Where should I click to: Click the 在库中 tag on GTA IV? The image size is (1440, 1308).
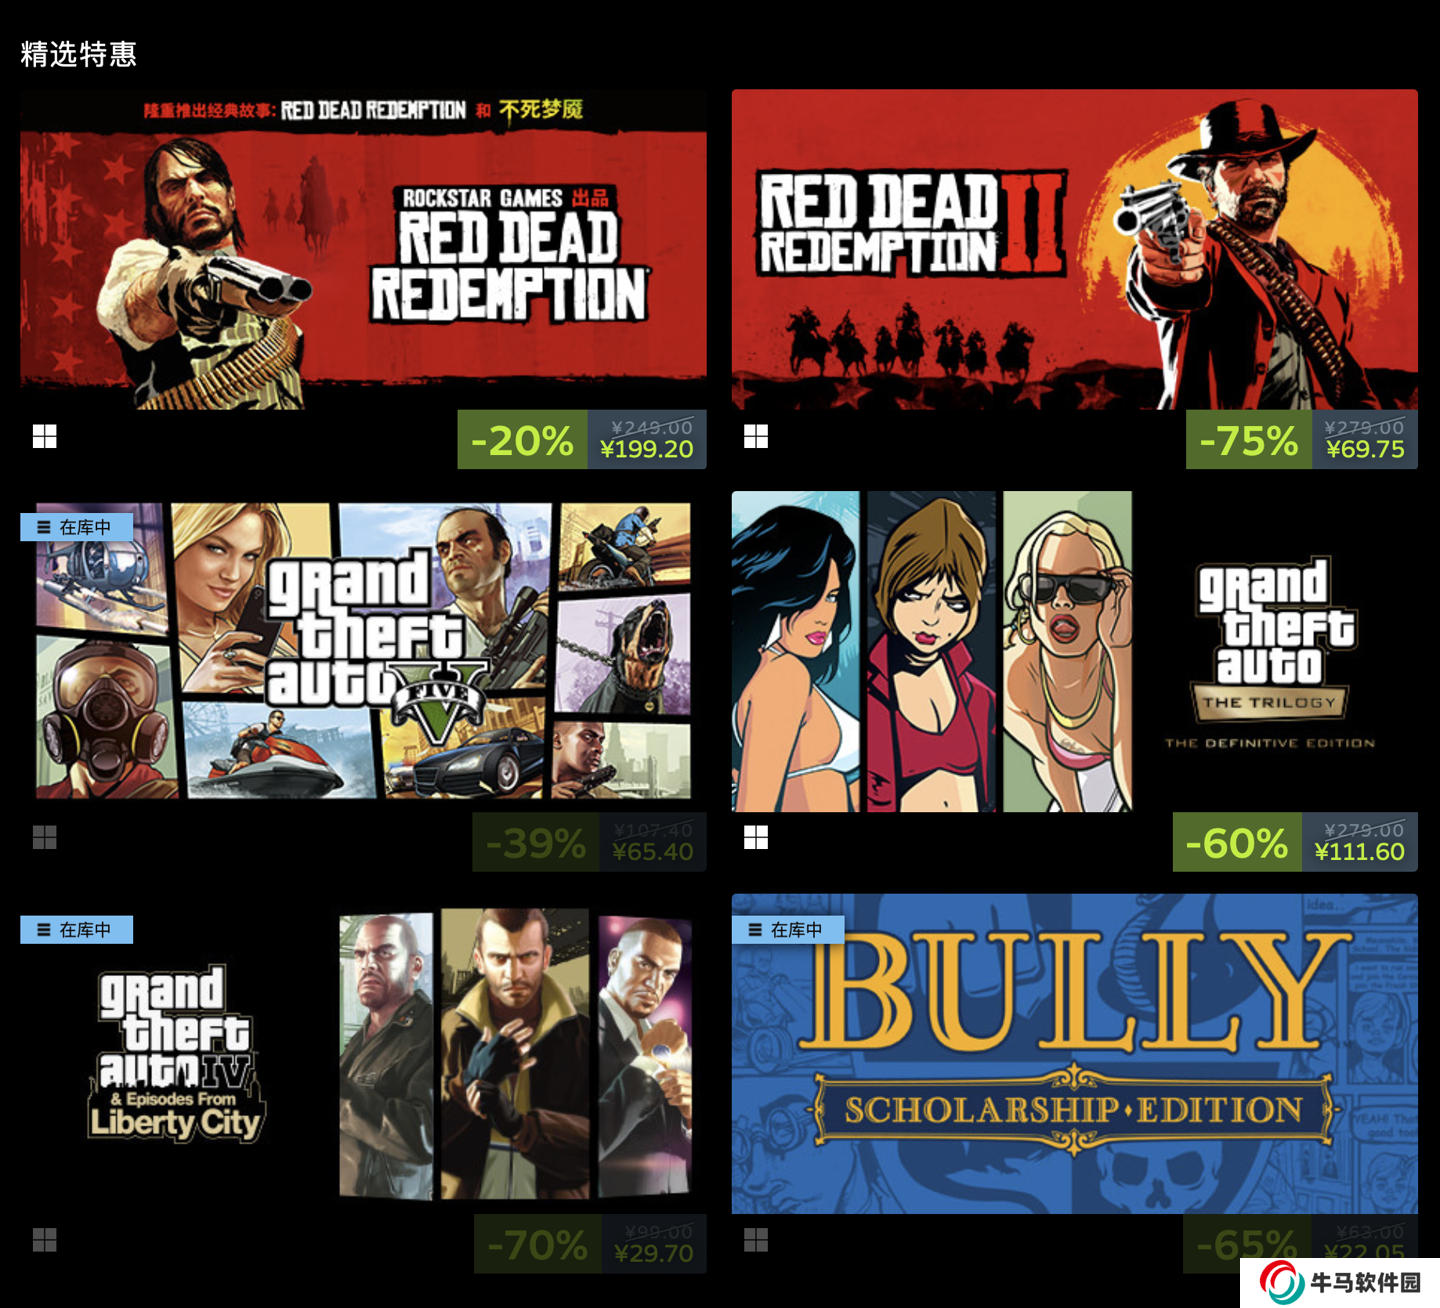pos(76,930)
